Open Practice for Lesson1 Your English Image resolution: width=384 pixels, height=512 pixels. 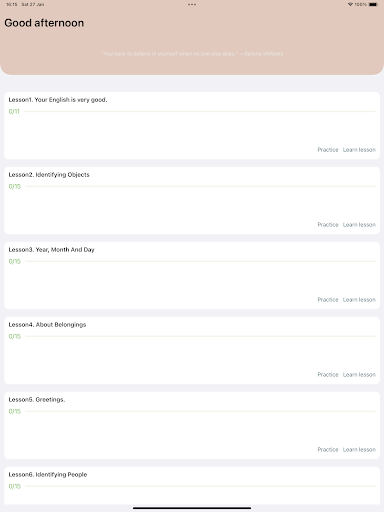328,150
